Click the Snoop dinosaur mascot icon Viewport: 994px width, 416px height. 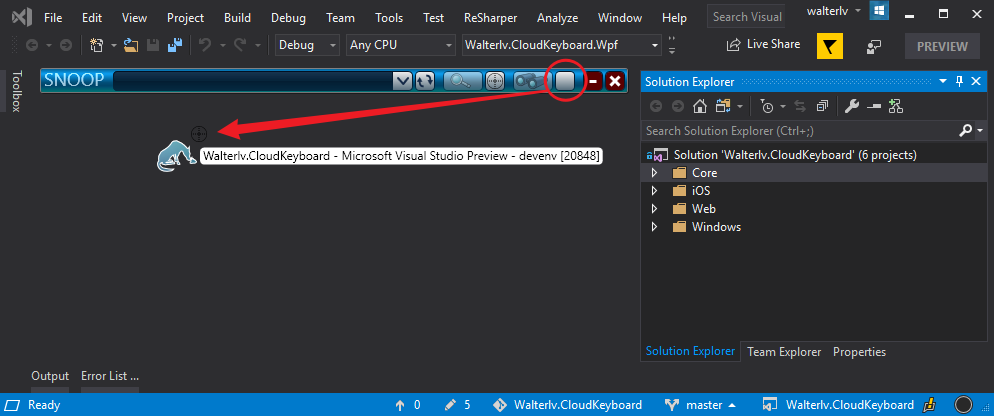[177, 155]
